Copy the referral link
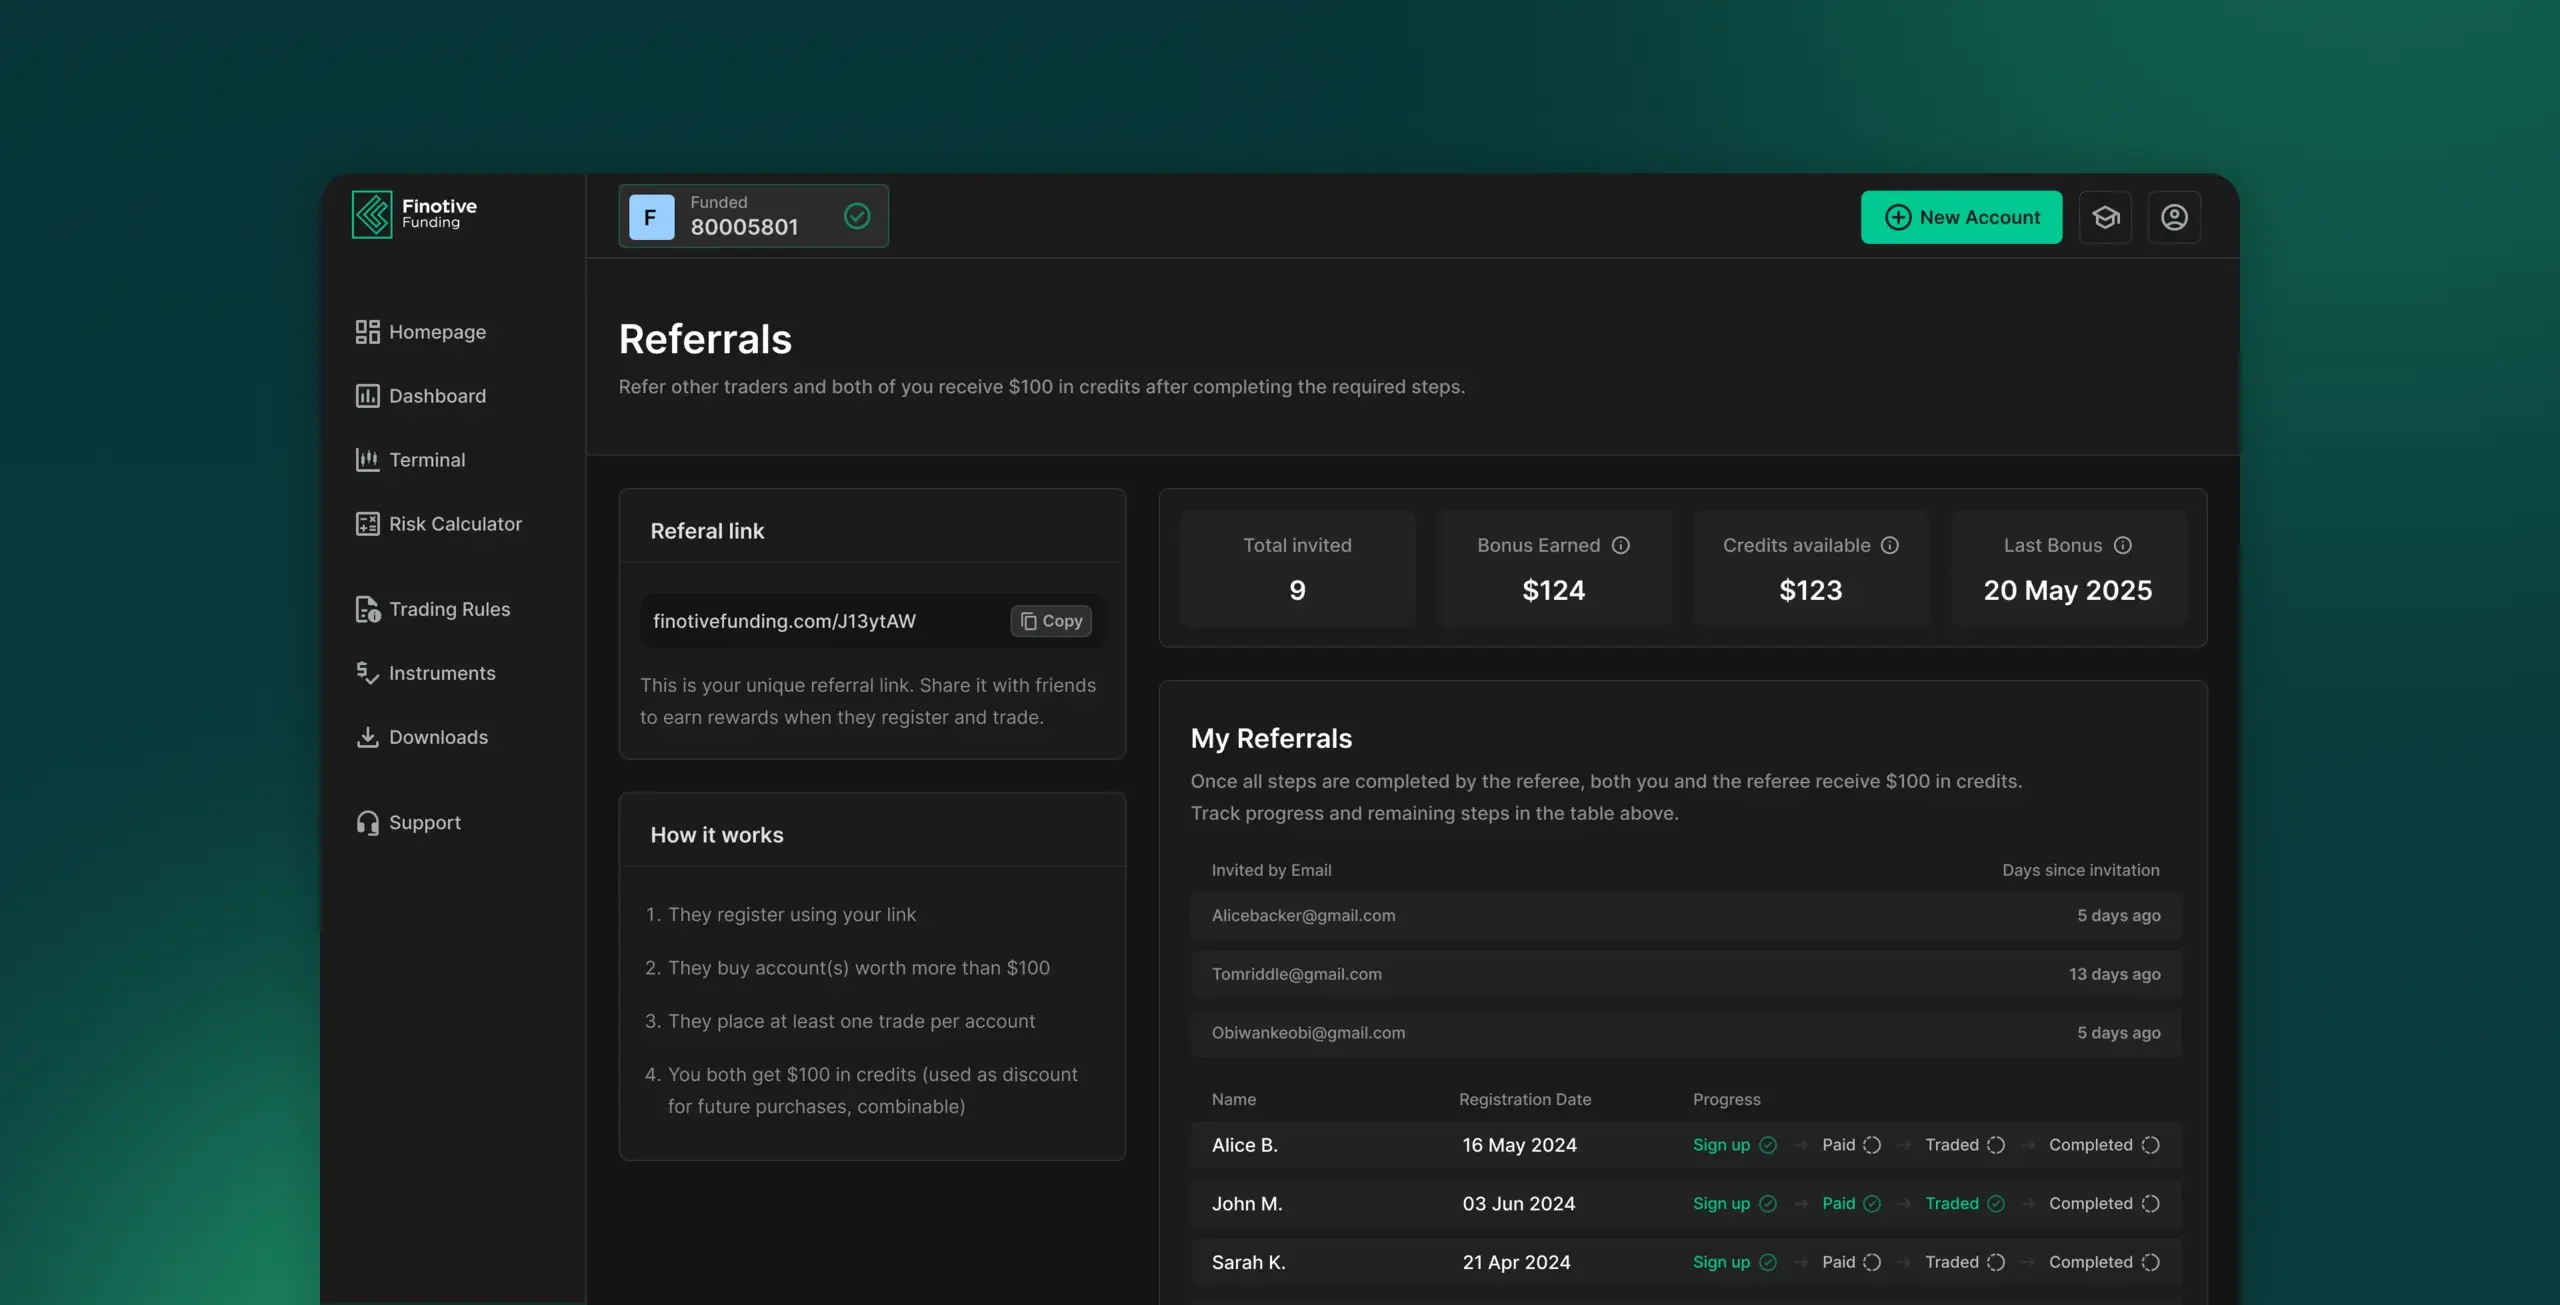Screen dimensions: 2560x1305 pyautogui.click(x=1051, y=621)
